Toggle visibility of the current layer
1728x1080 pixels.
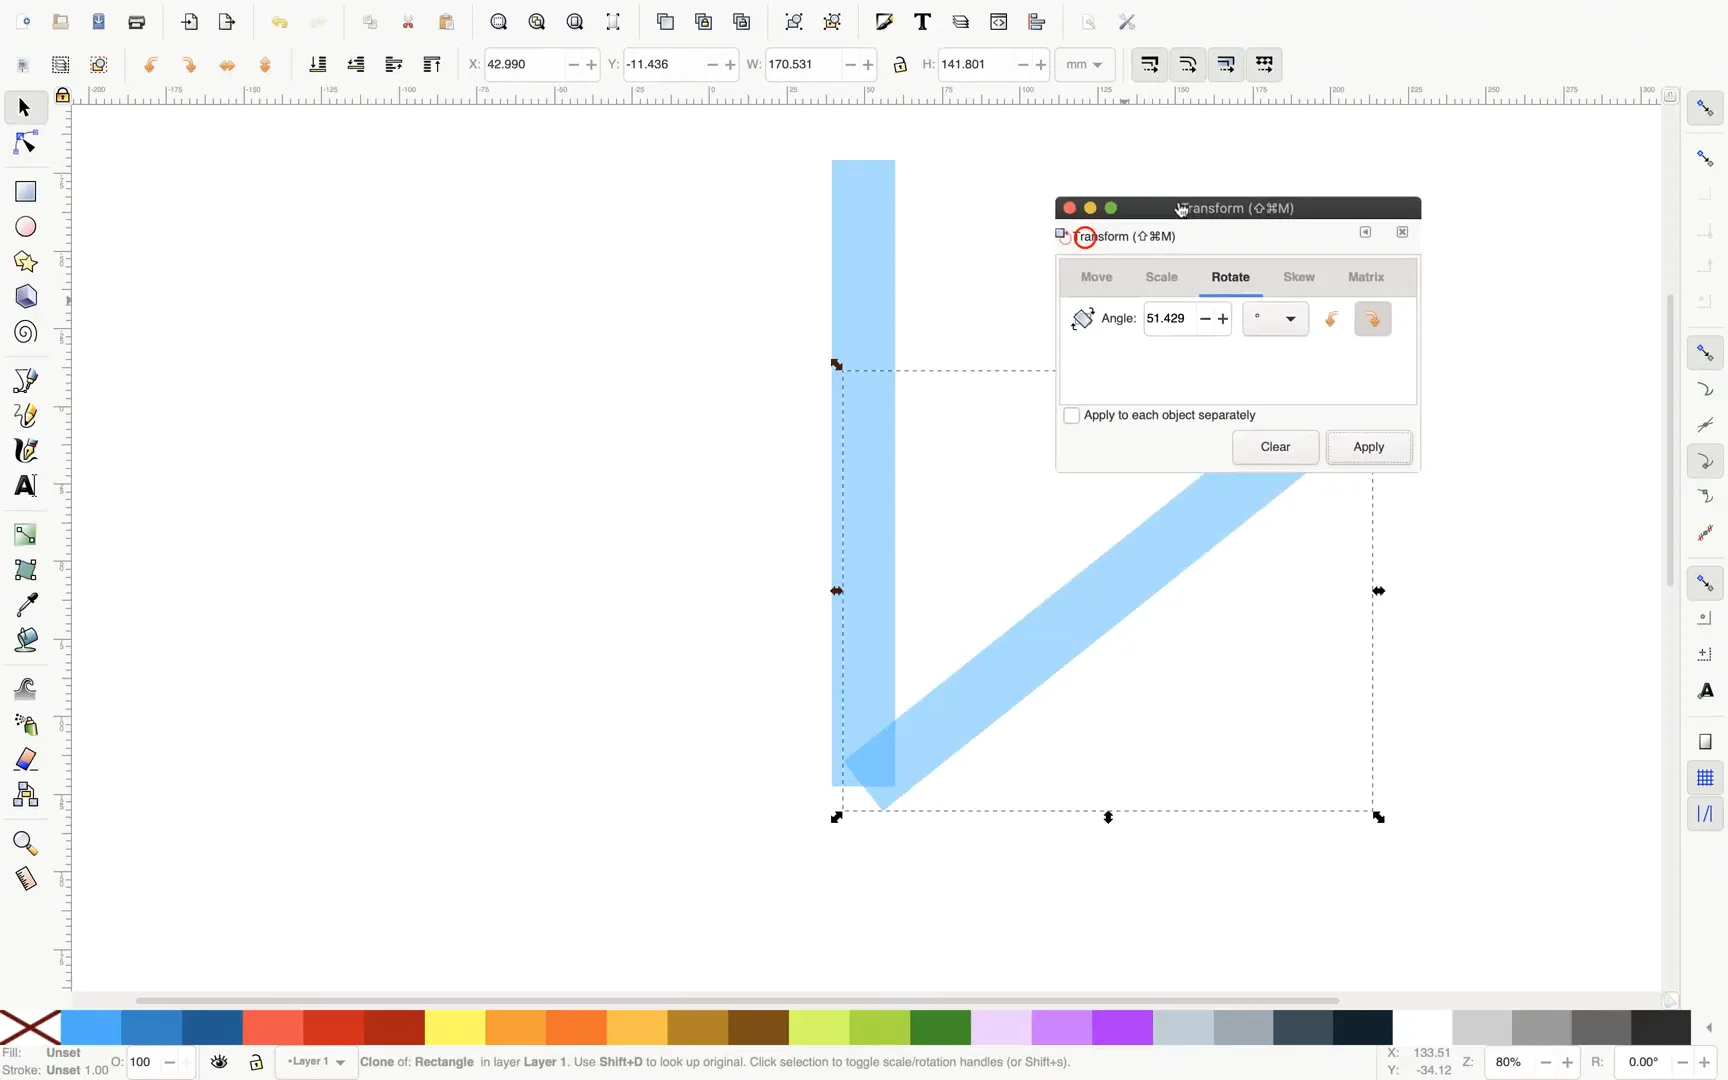pyautogui.click(x=219, y=1063)
